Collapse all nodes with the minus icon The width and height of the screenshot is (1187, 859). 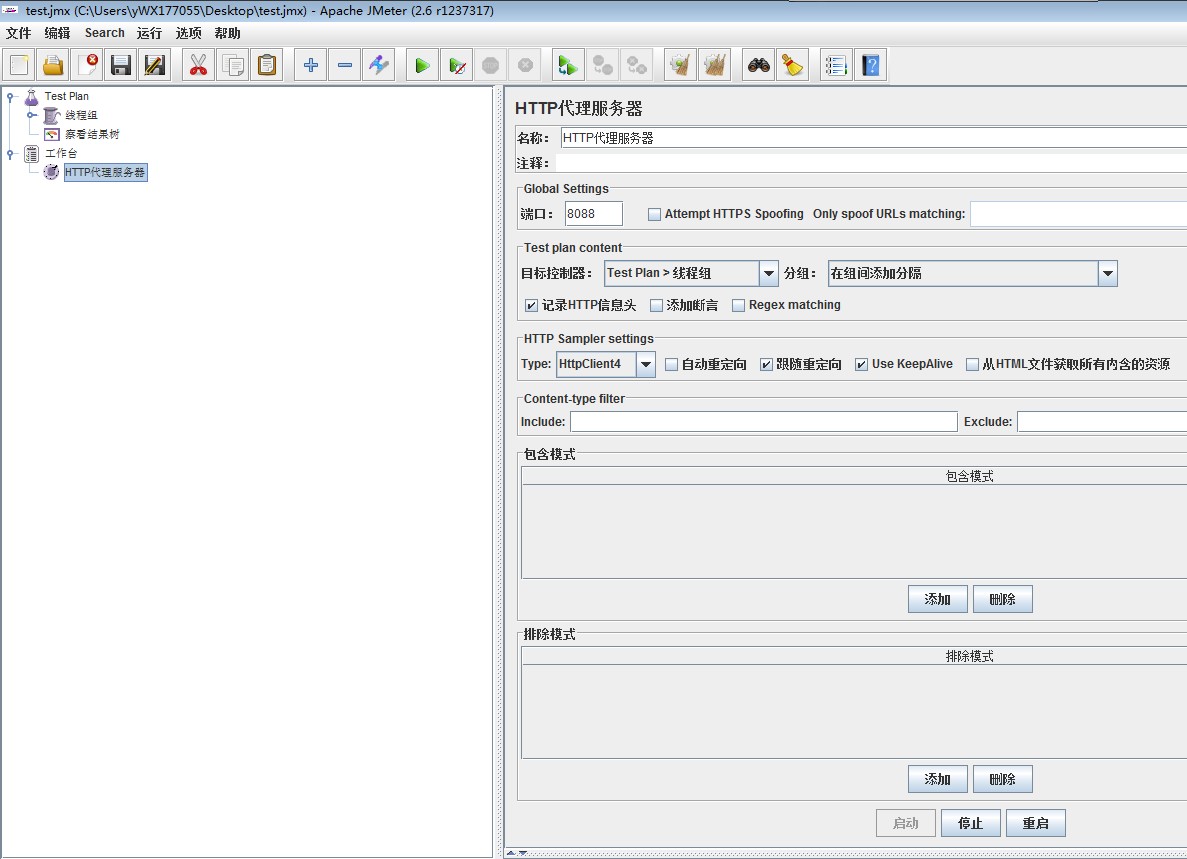[x=344, y=65]
